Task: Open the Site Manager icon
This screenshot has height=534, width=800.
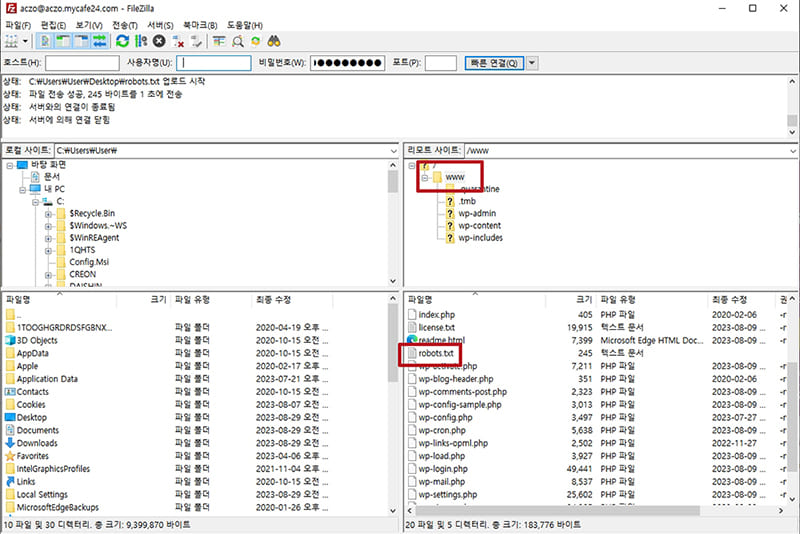Action: pyautogui.click(x=11, y=41)
